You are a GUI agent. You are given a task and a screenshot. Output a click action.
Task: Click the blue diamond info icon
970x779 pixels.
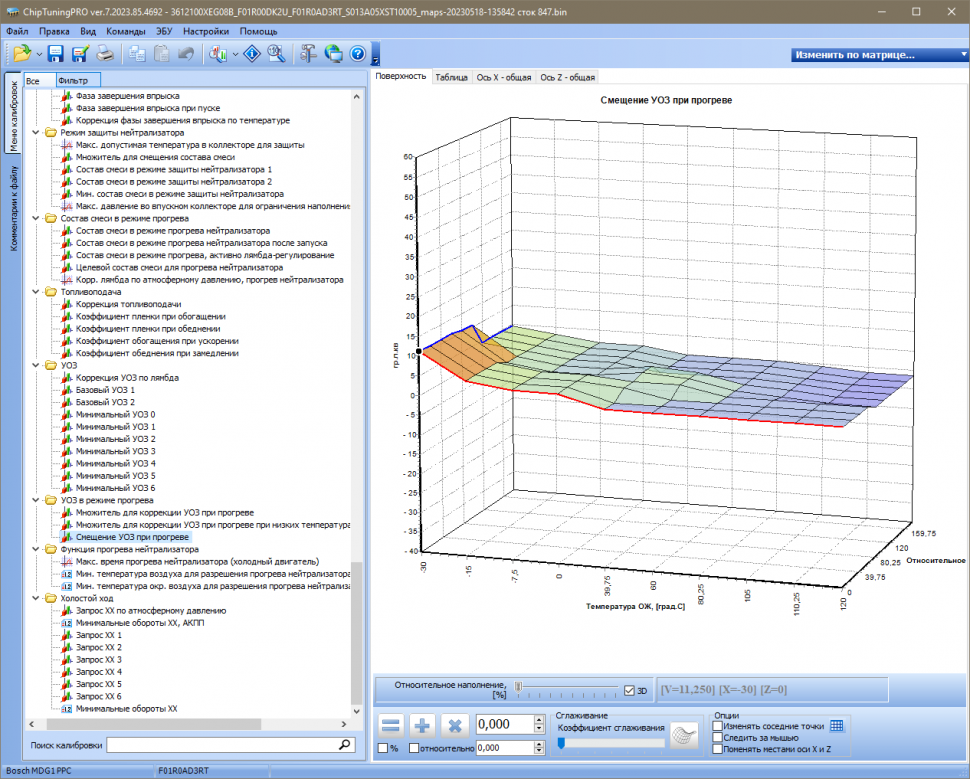(x=252, y=54)
